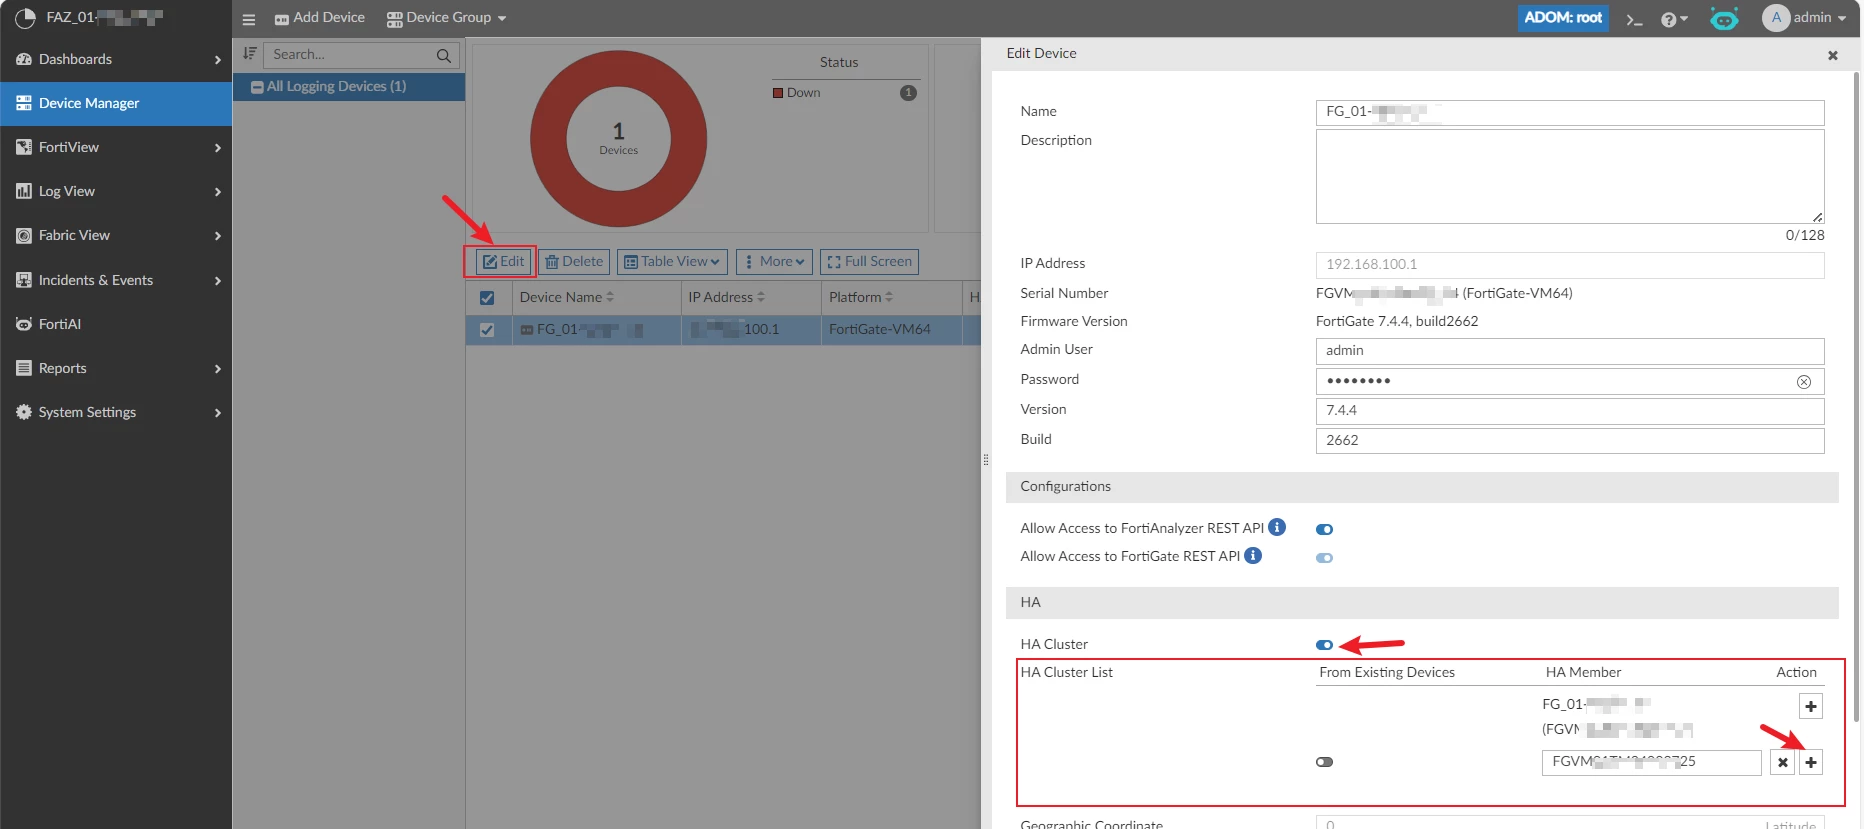Add new HA member with plus button
1864x829 pixels.
(x=1810, y=762)
